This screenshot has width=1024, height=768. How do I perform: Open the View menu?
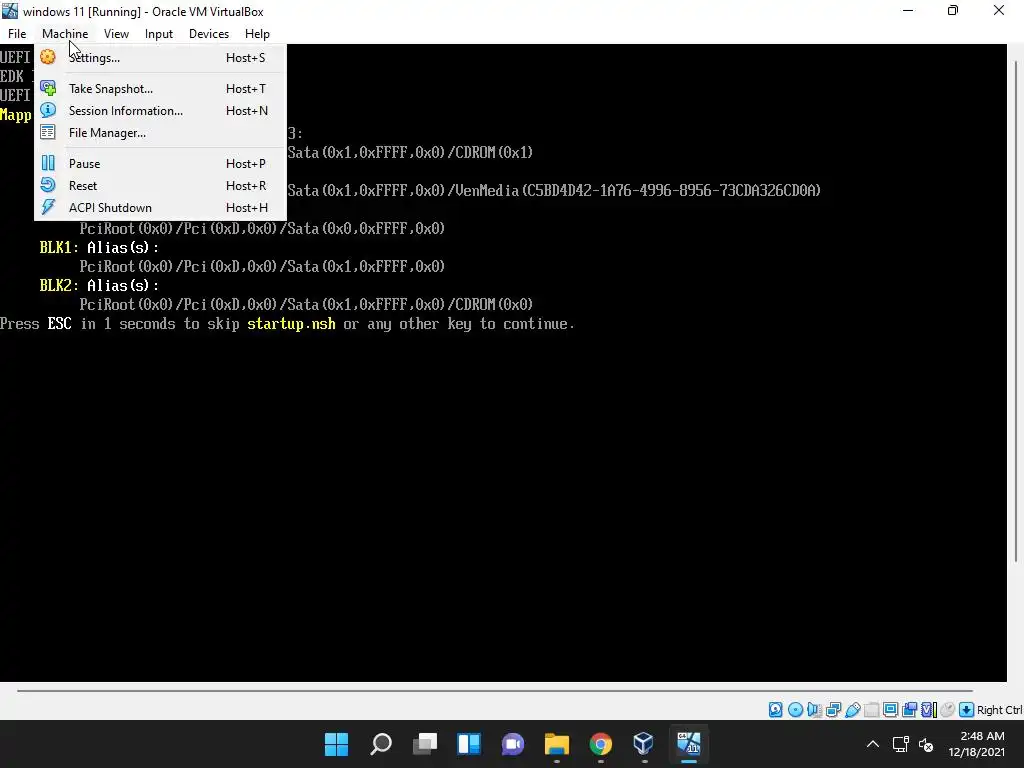(x=116, y=34)
